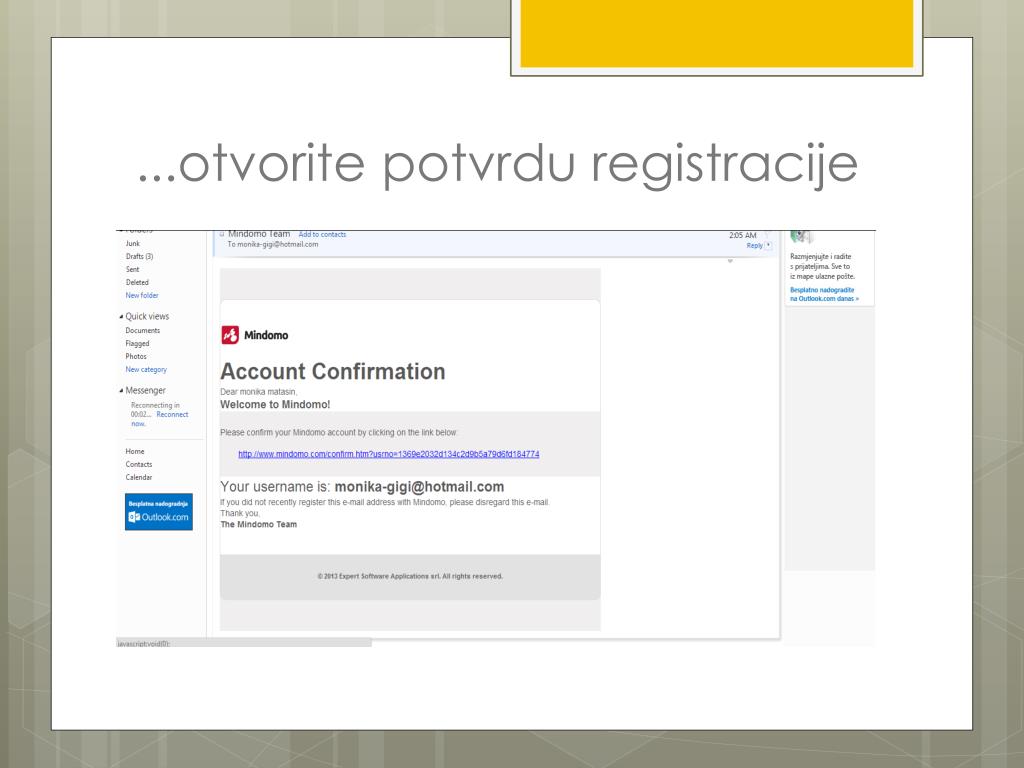Click the Outlook.com upgrade banner
This screenshot has width=1024, height=768.
[x=159, y=511]
